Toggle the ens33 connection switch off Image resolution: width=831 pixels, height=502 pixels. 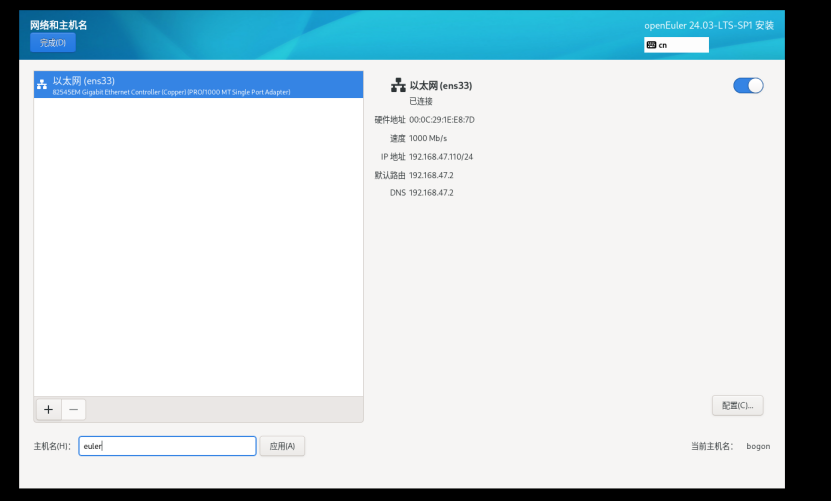[x=748, y=85]
